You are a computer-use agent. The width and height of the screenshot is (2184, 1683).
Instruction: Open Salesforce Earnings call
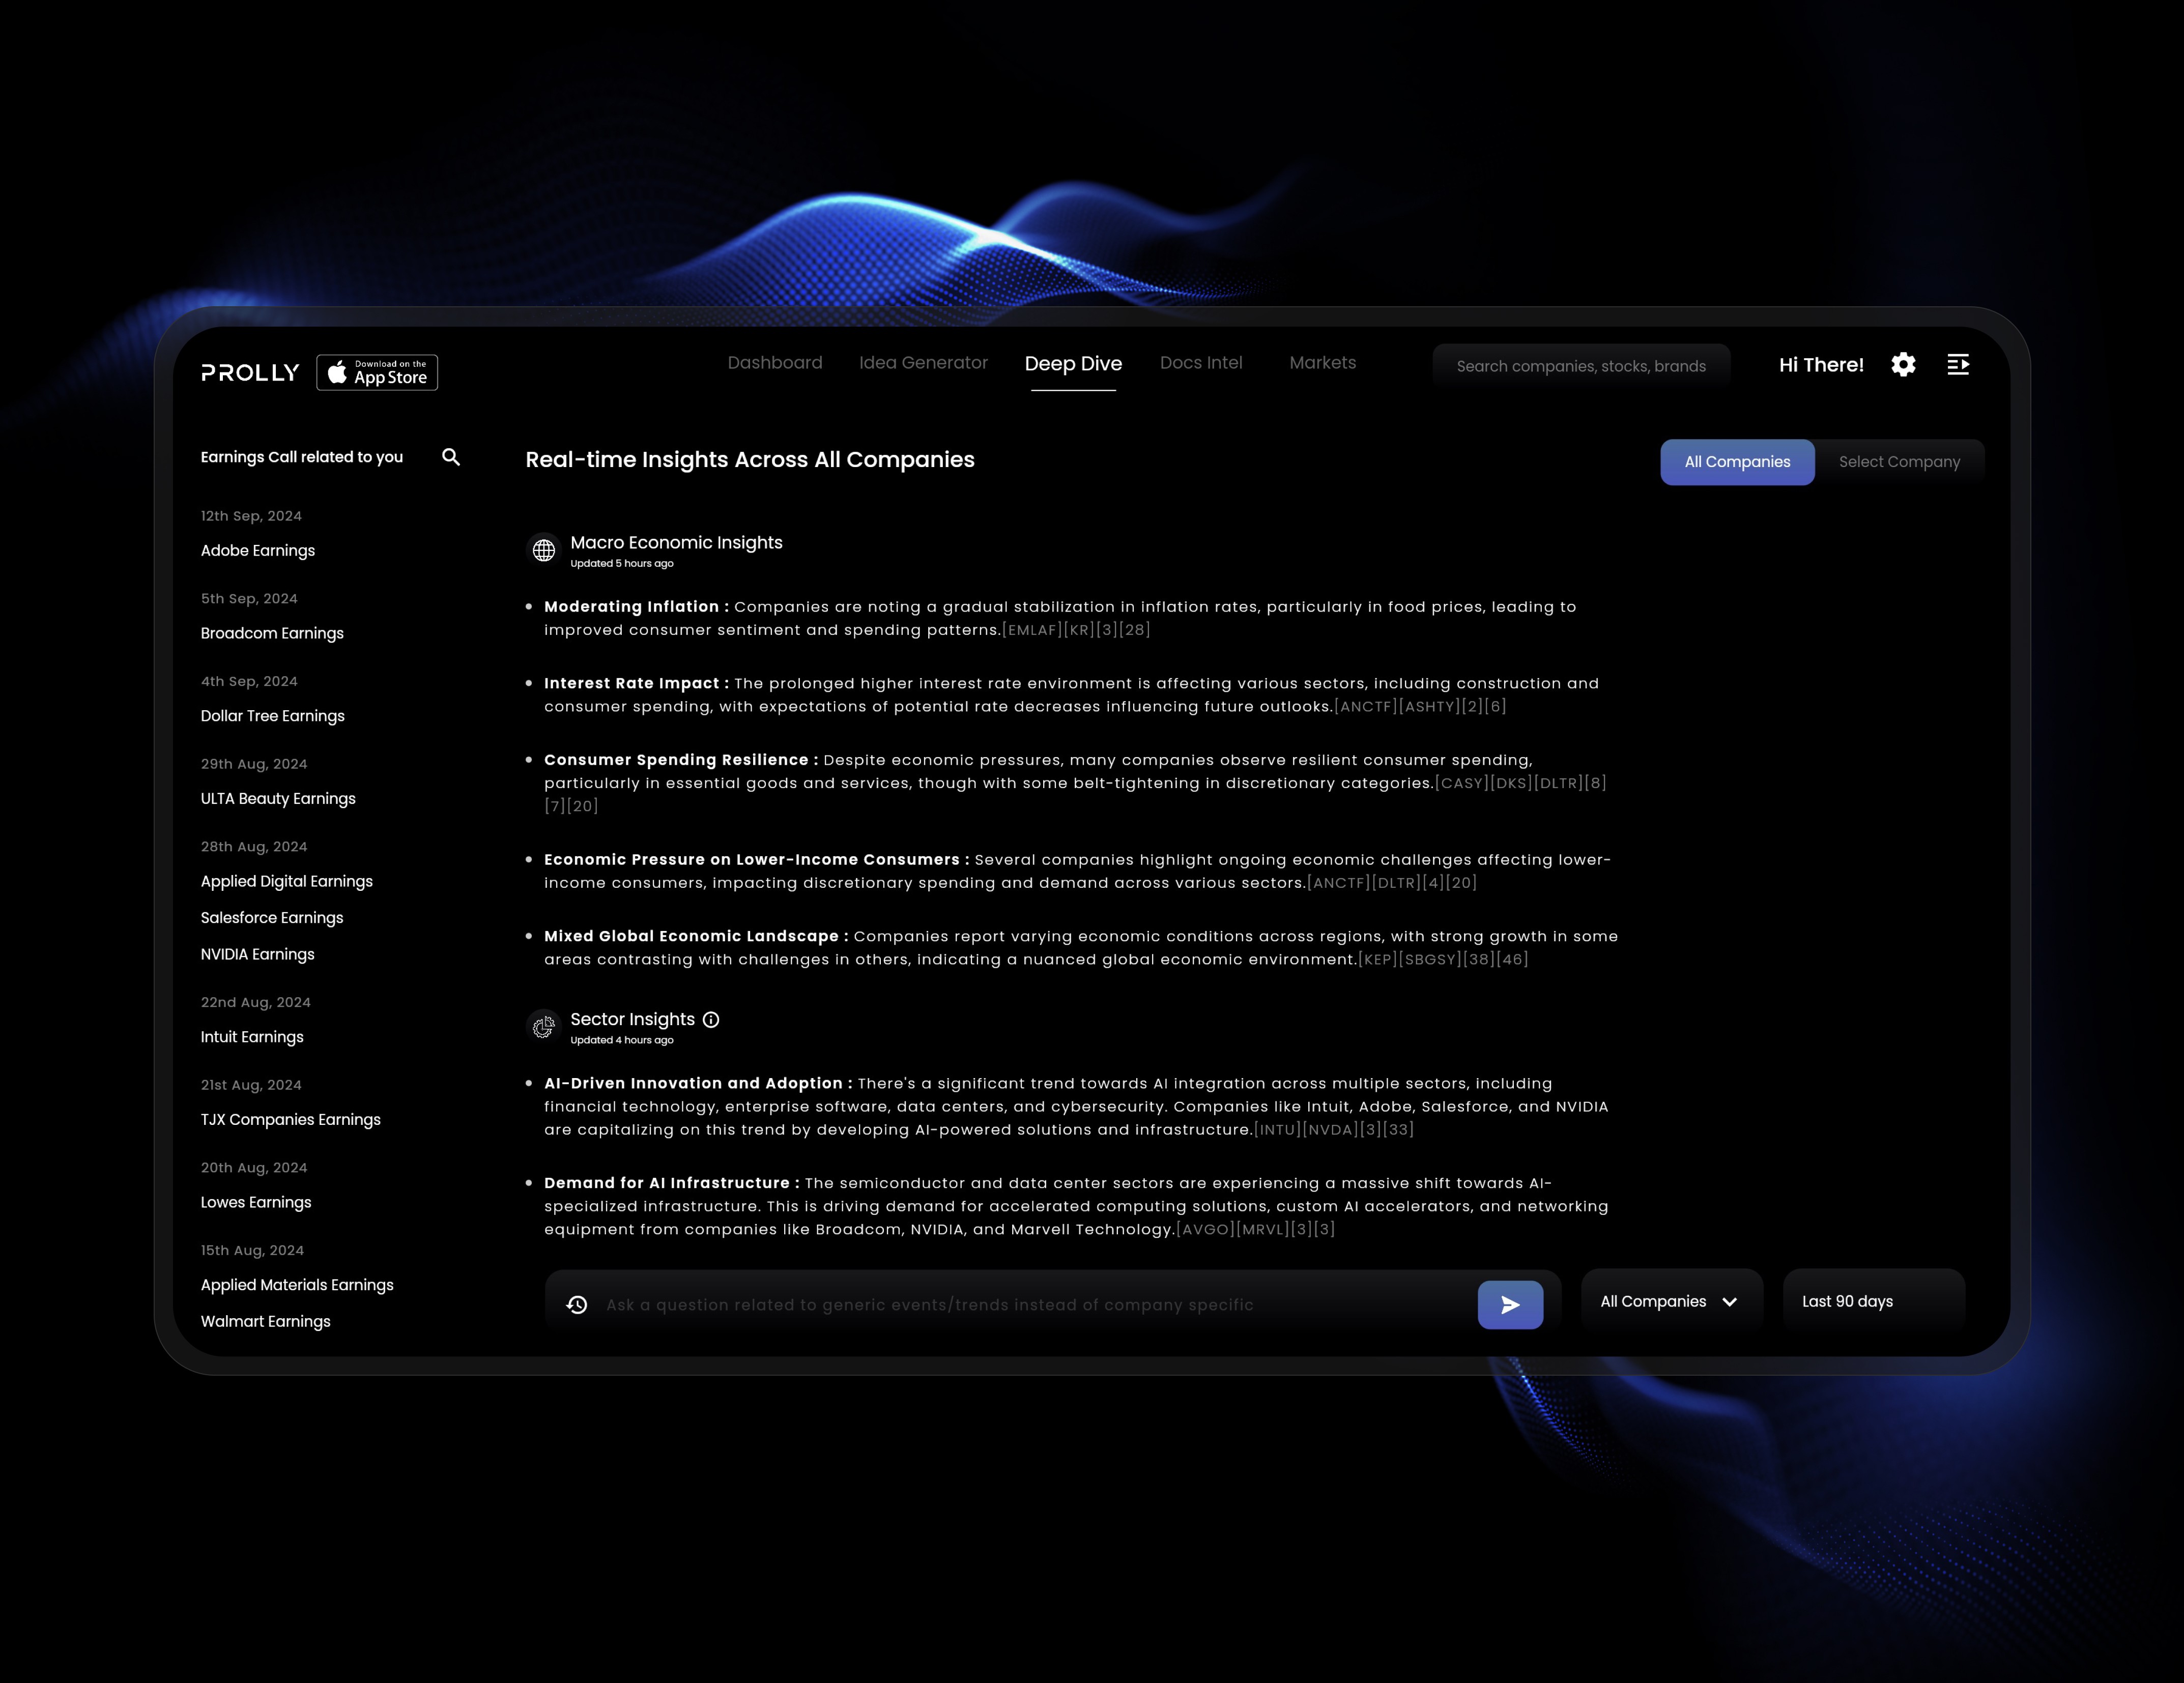272,918
